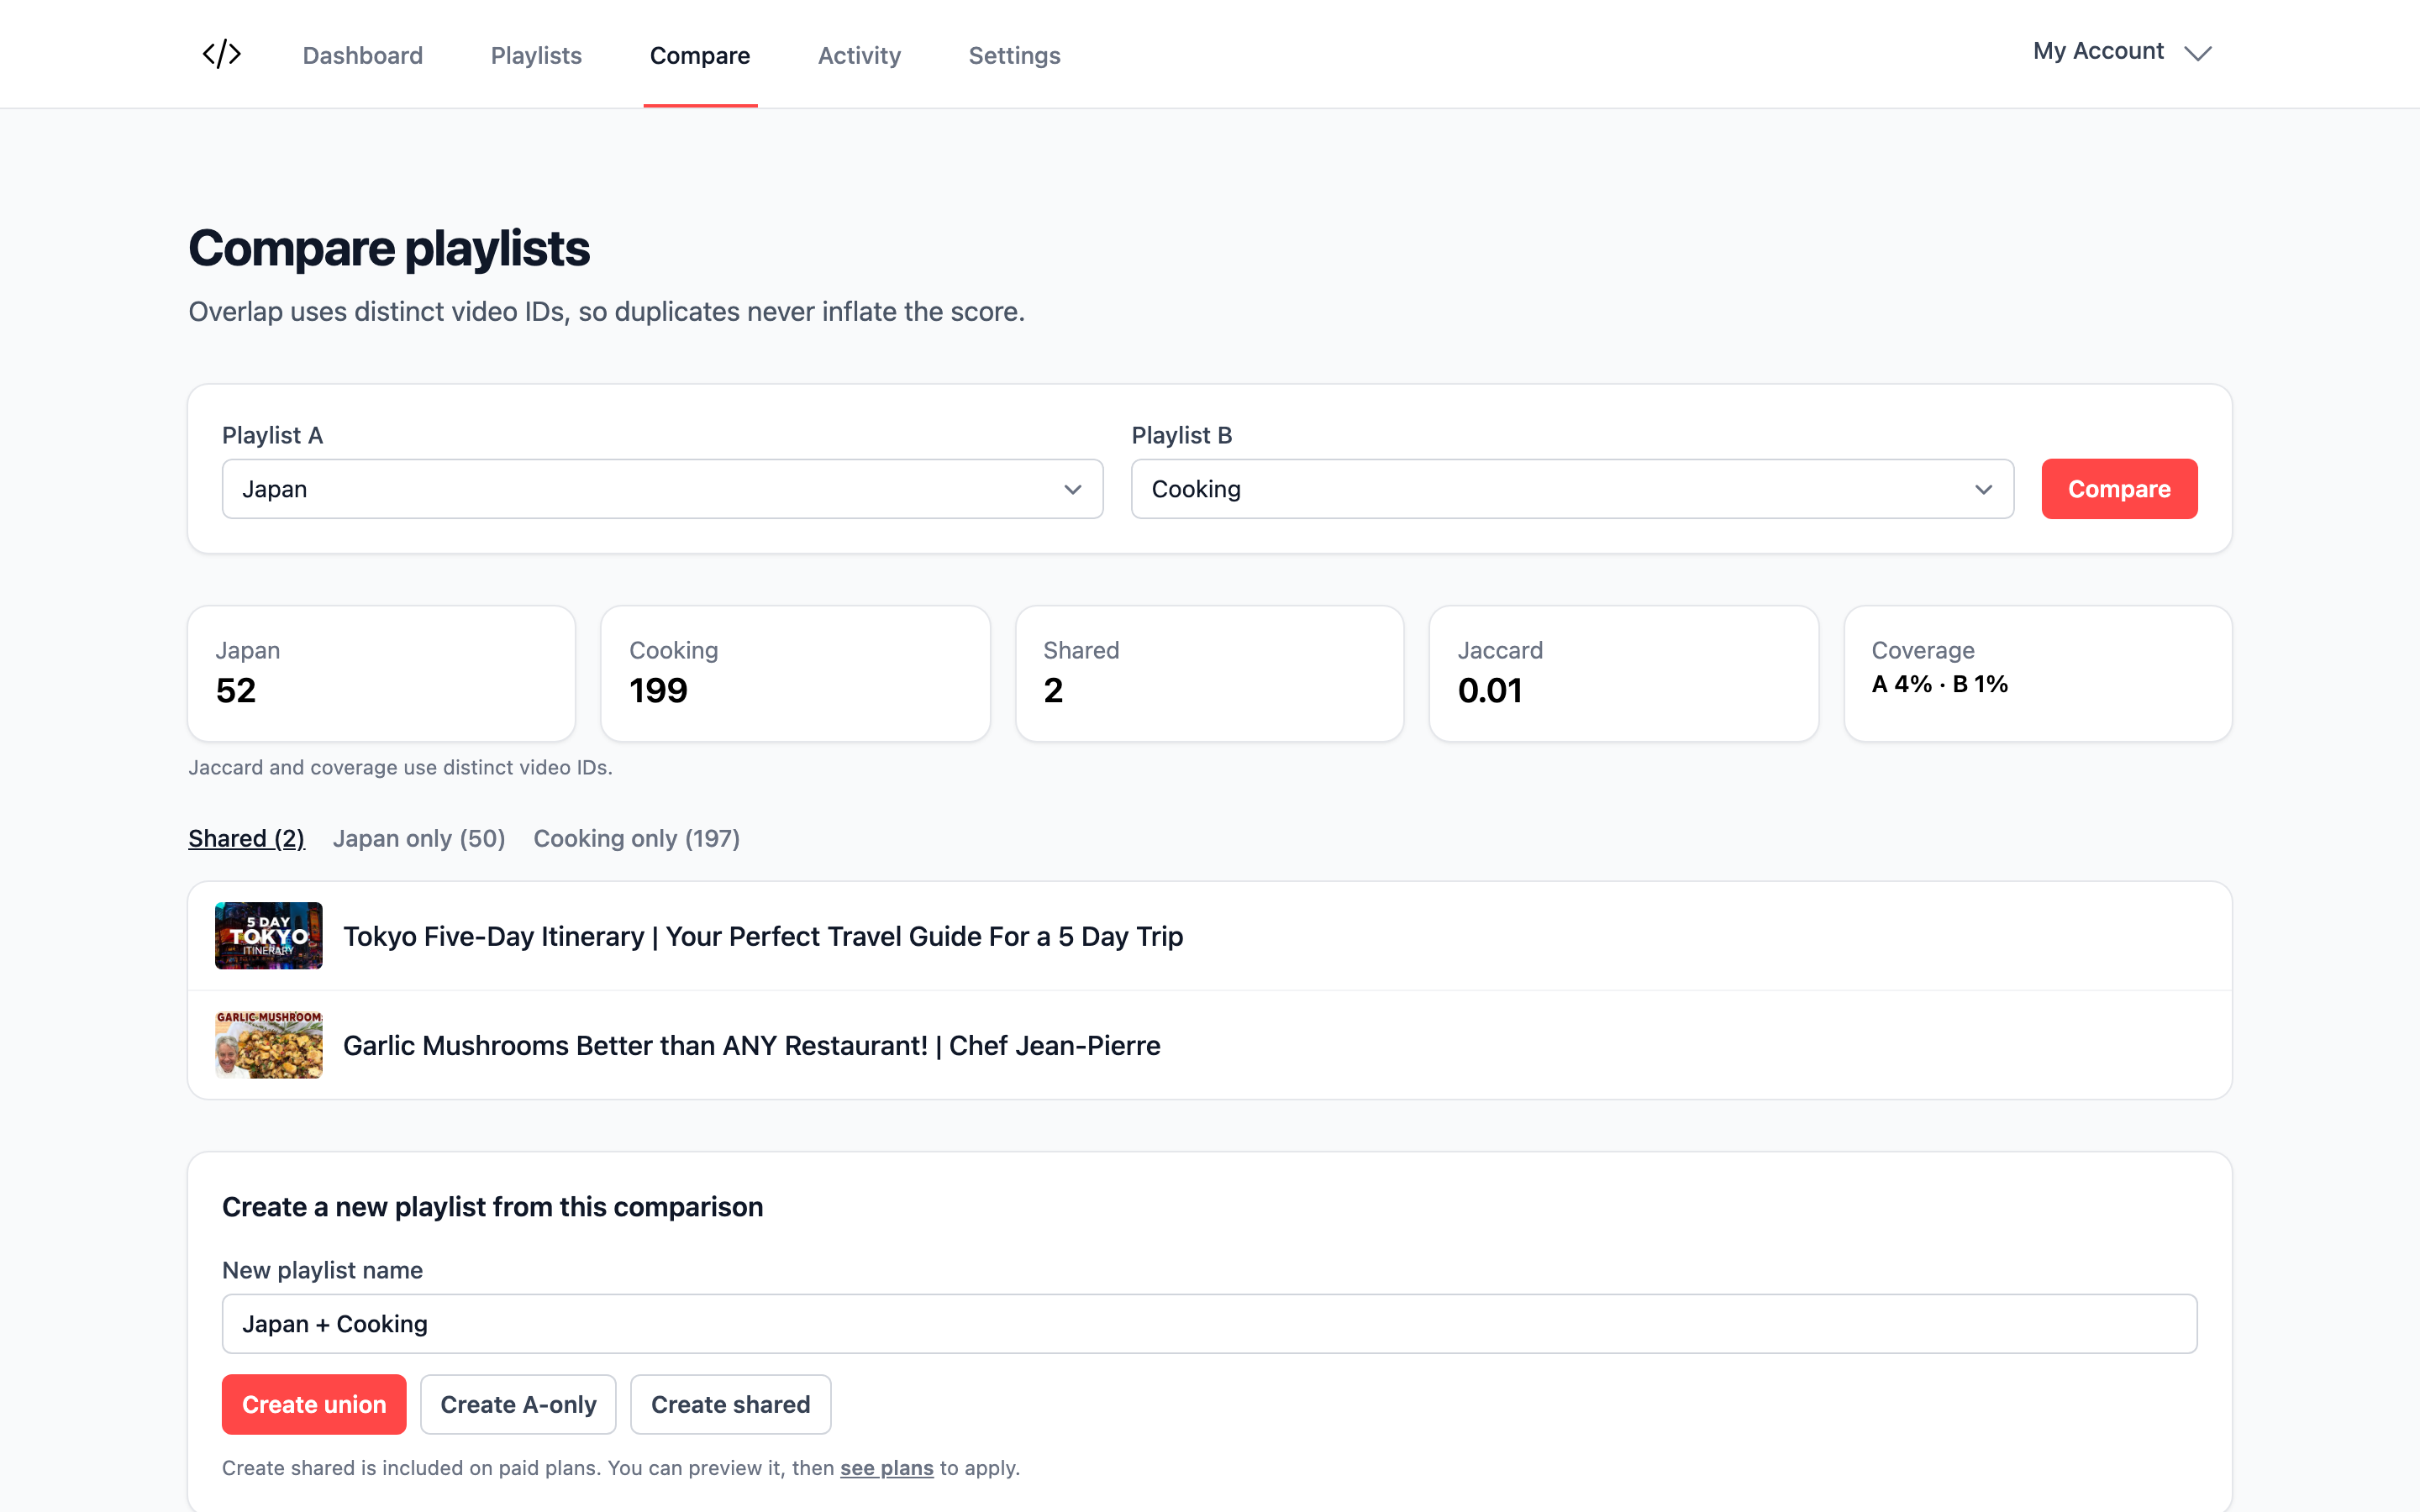Screen dimensions: 2420x1512
Task: Click the Shared 2 stat card
Action: point(1209,673)
